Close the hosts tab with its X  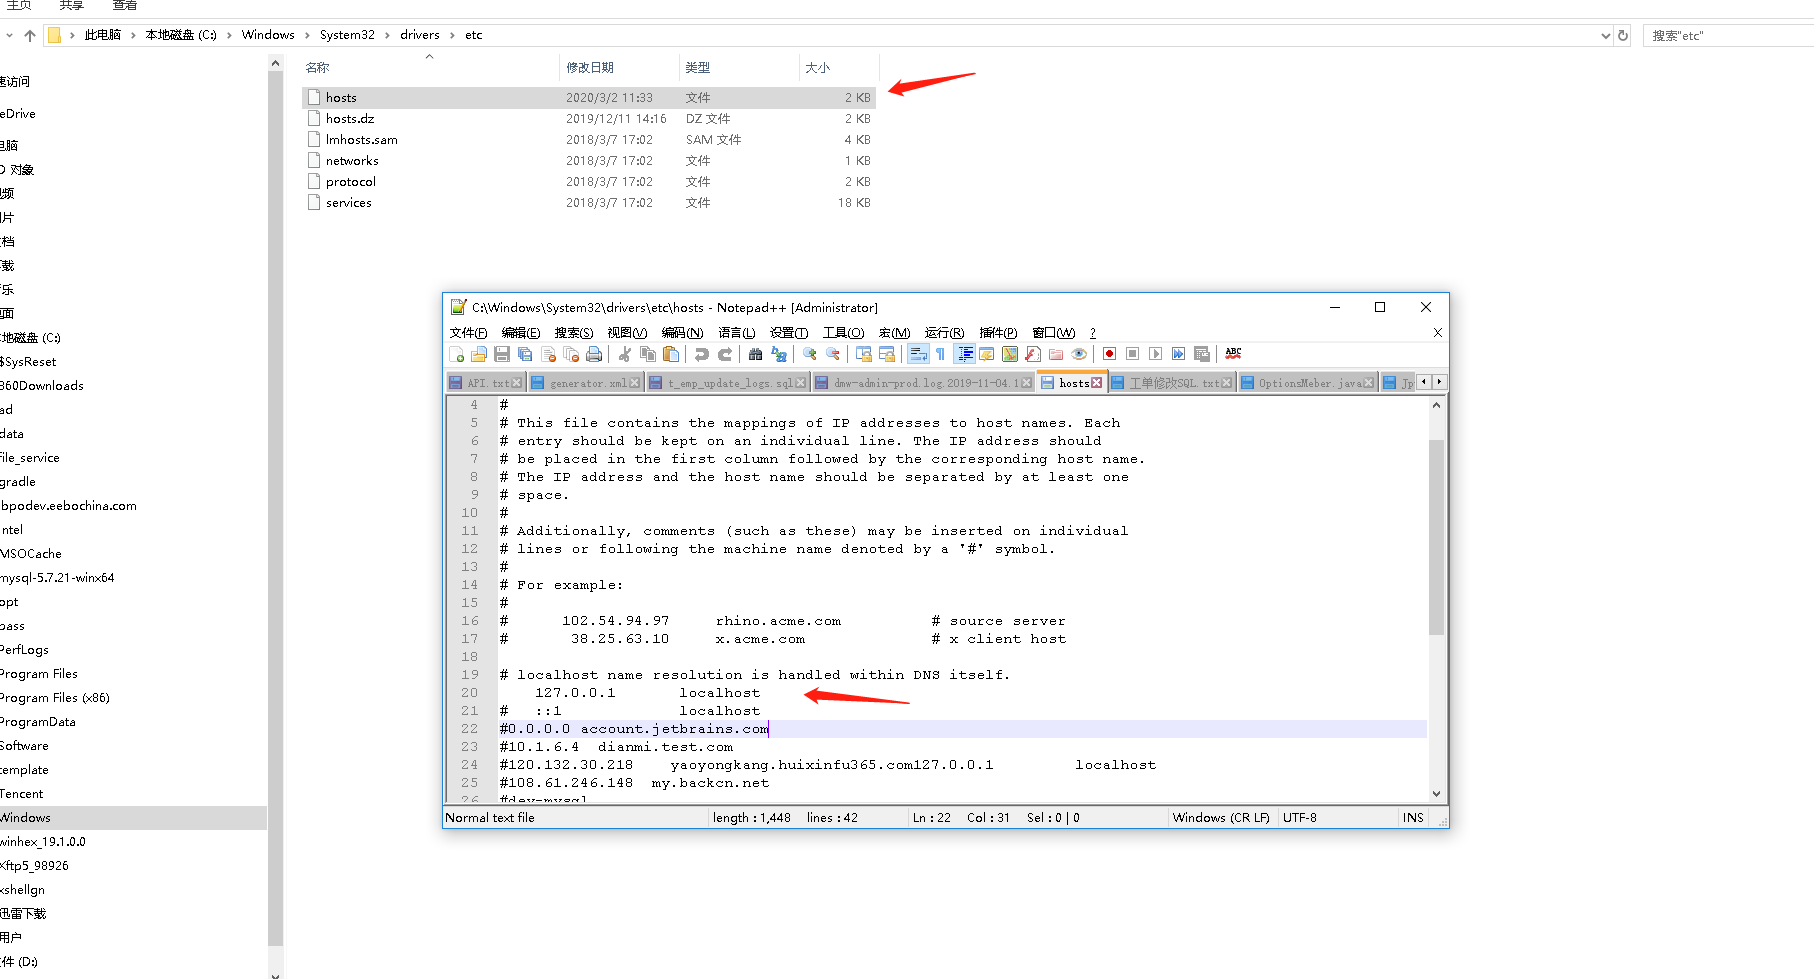pos(1097,383)
